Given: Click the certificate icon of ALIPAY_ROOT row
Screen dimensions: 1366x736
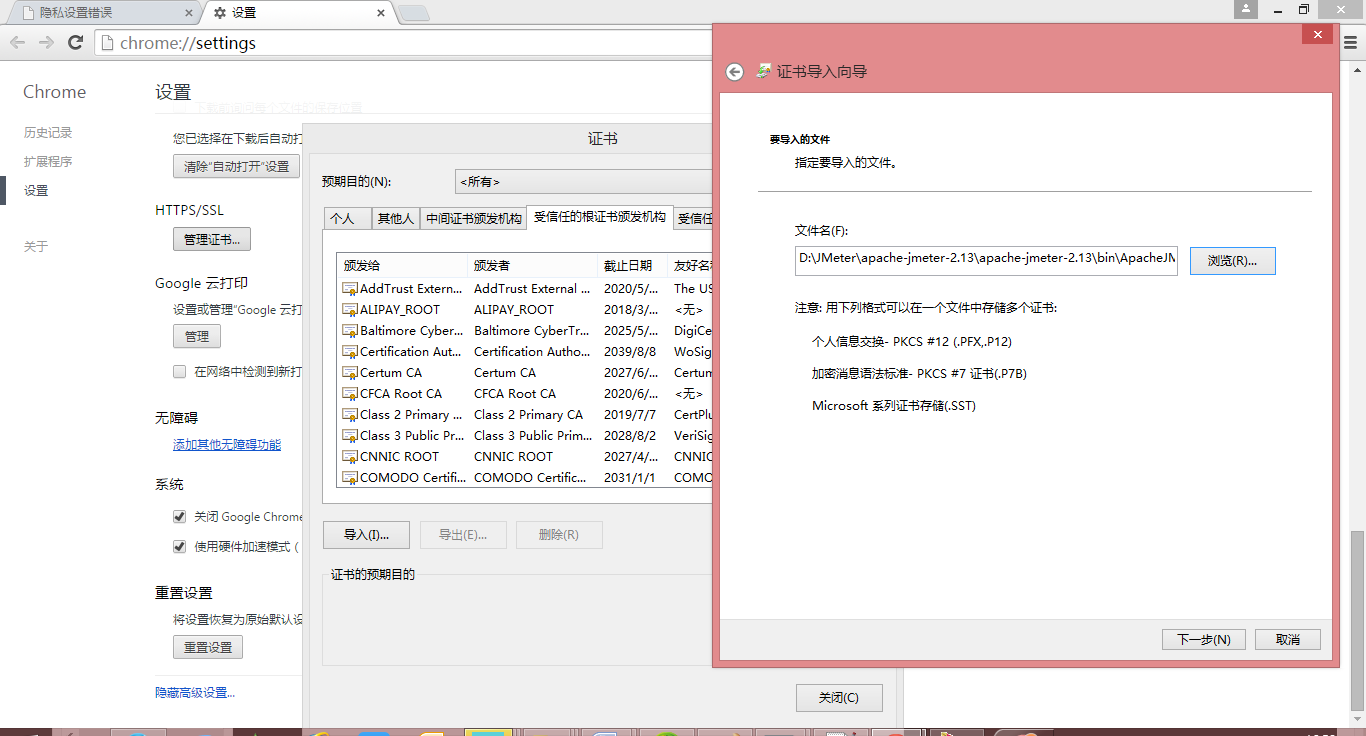Looking at the screenshot, I should tap(350, 310).
